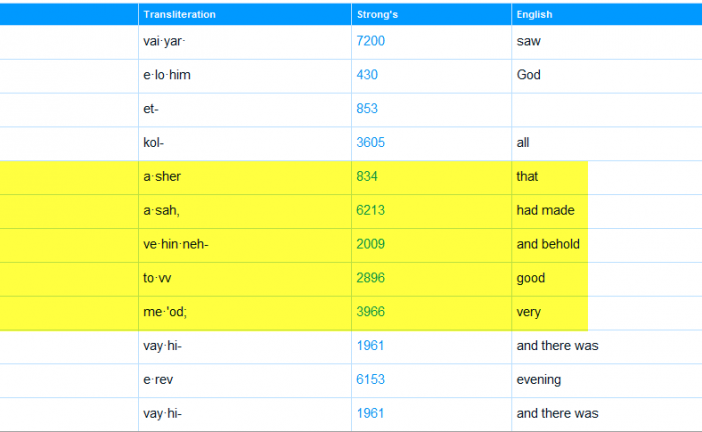Open Strong's entry 2009
Image resolution: width=702 pixels, height=432 pixels.
370,245
